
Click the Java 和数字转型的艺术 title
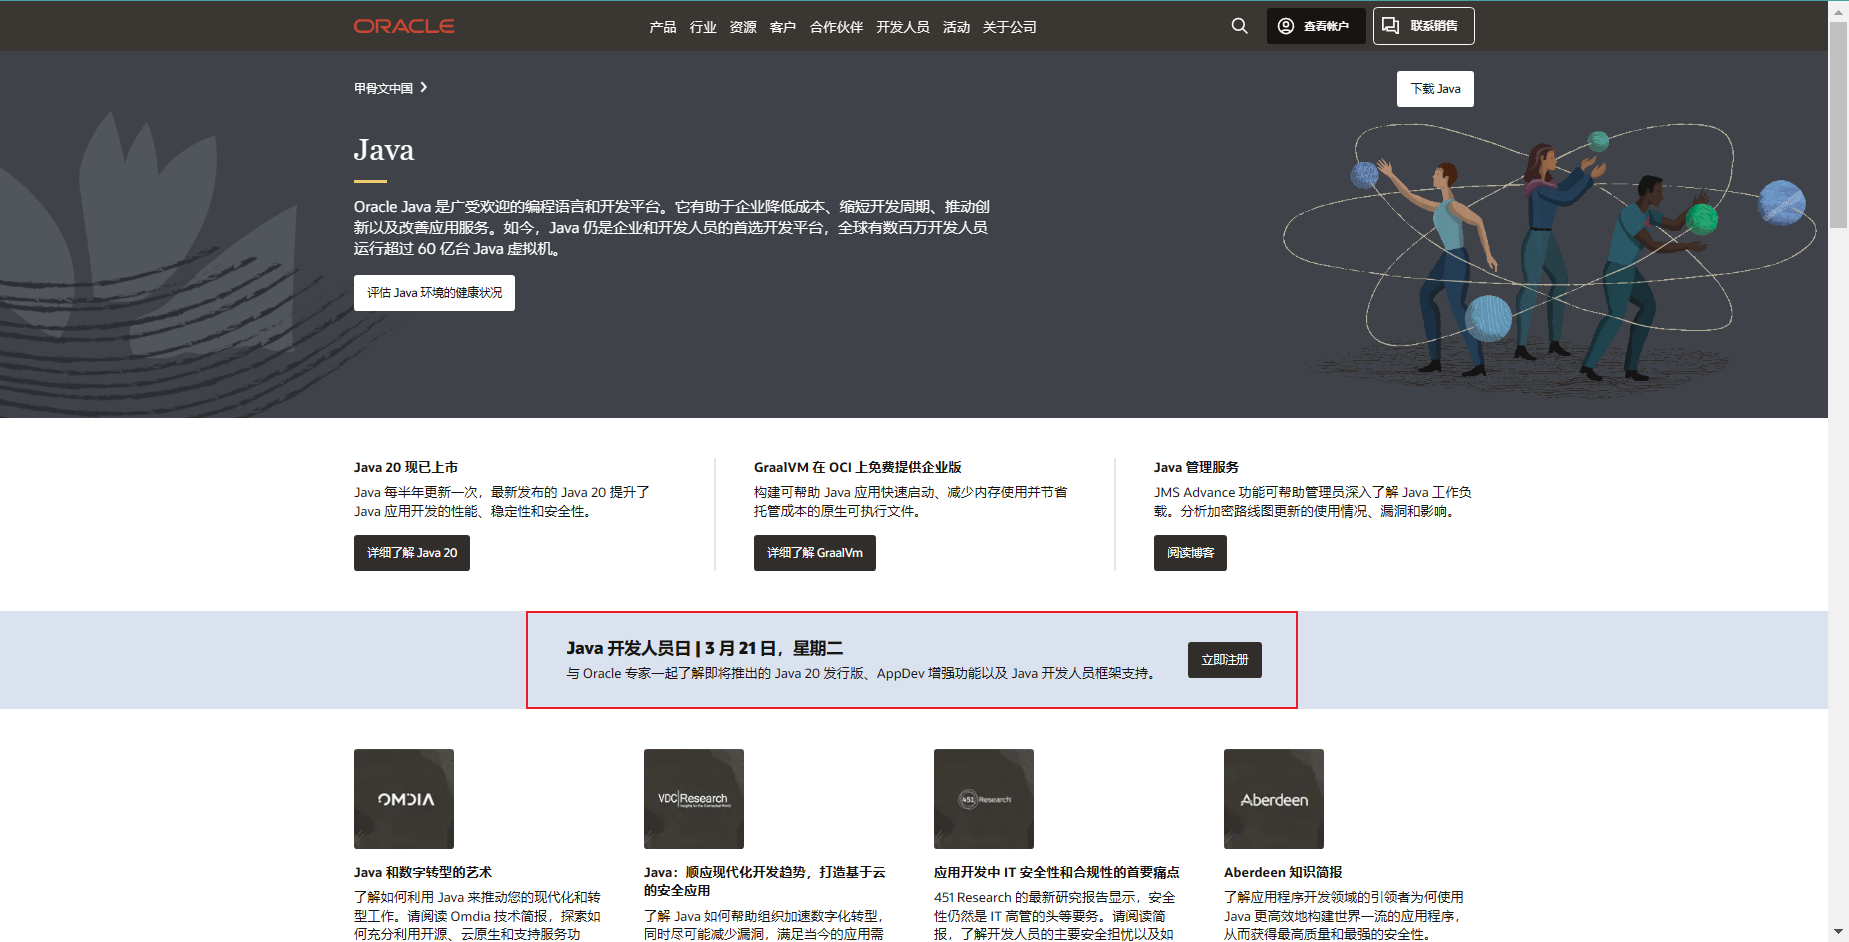pyautogui.click(x=423, y=872)
